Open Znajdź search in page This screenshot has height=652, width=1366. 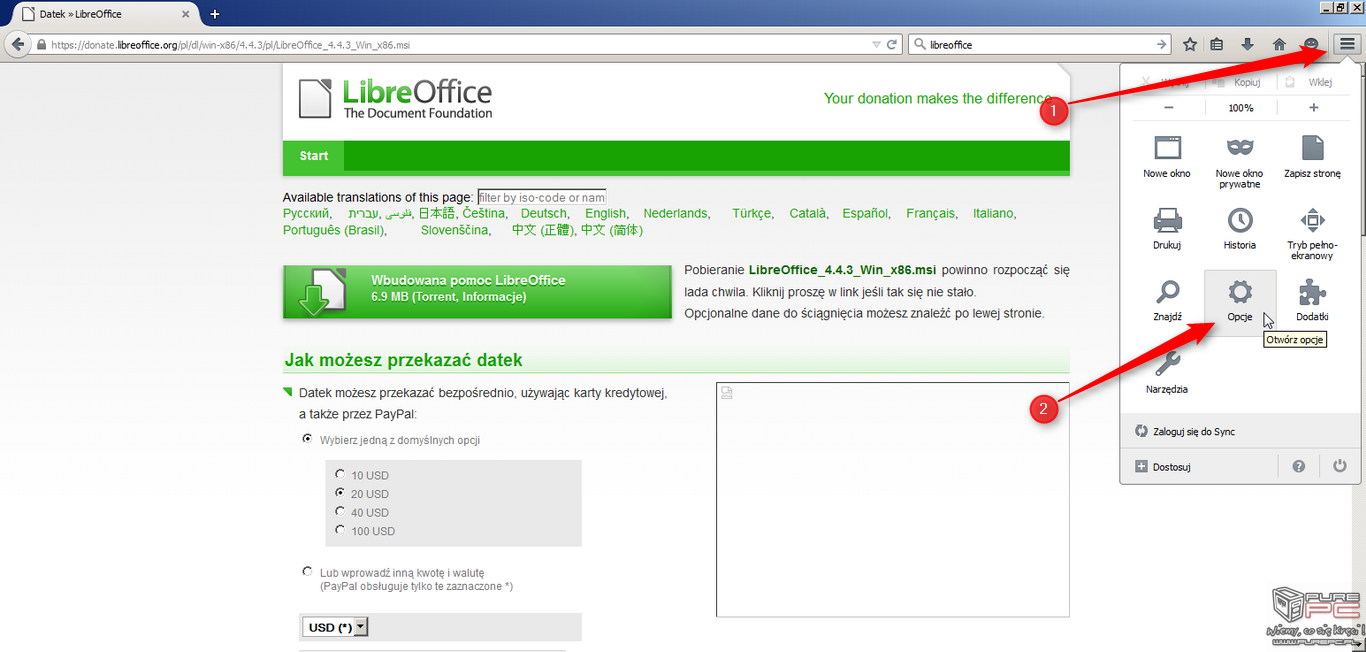tap(1167, 300)
